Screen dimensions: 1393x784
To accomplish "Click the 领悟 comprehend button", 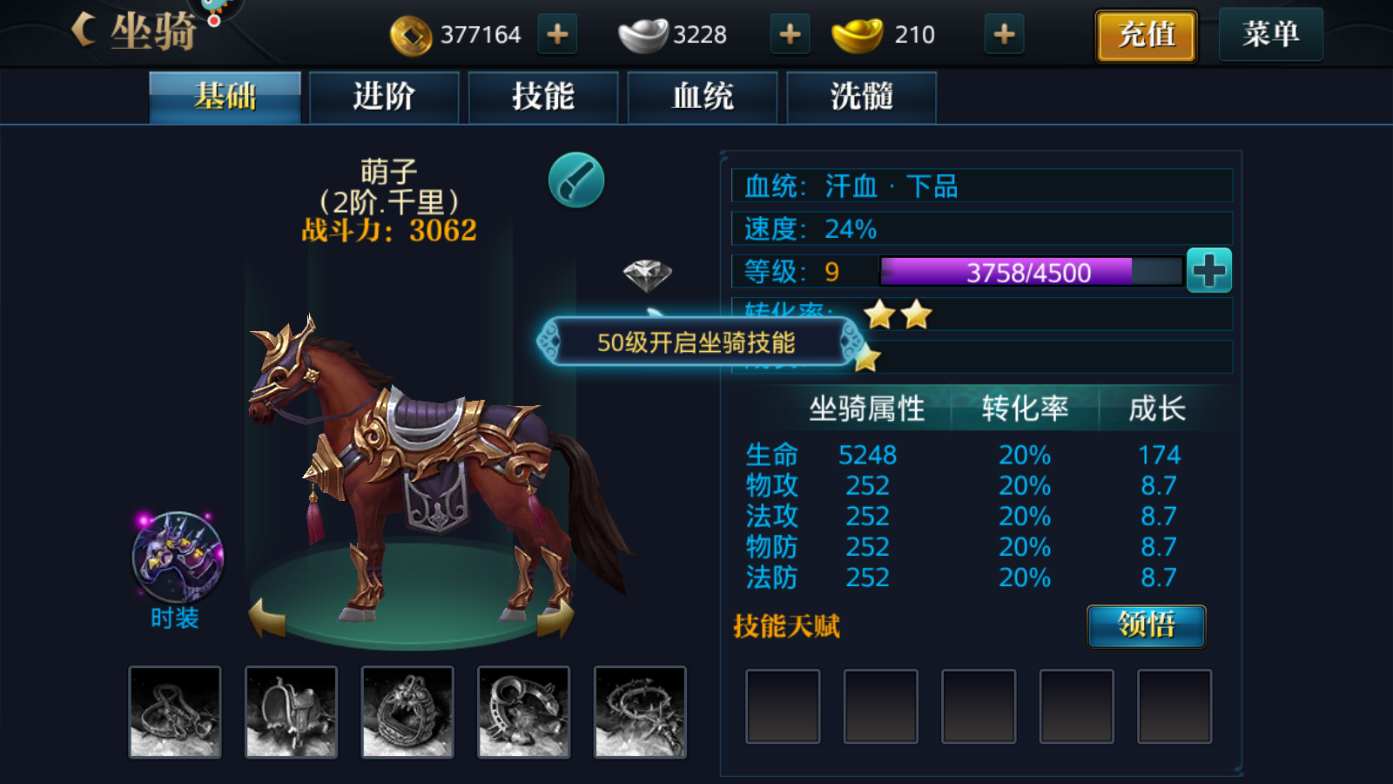I will coord(1146,626).
